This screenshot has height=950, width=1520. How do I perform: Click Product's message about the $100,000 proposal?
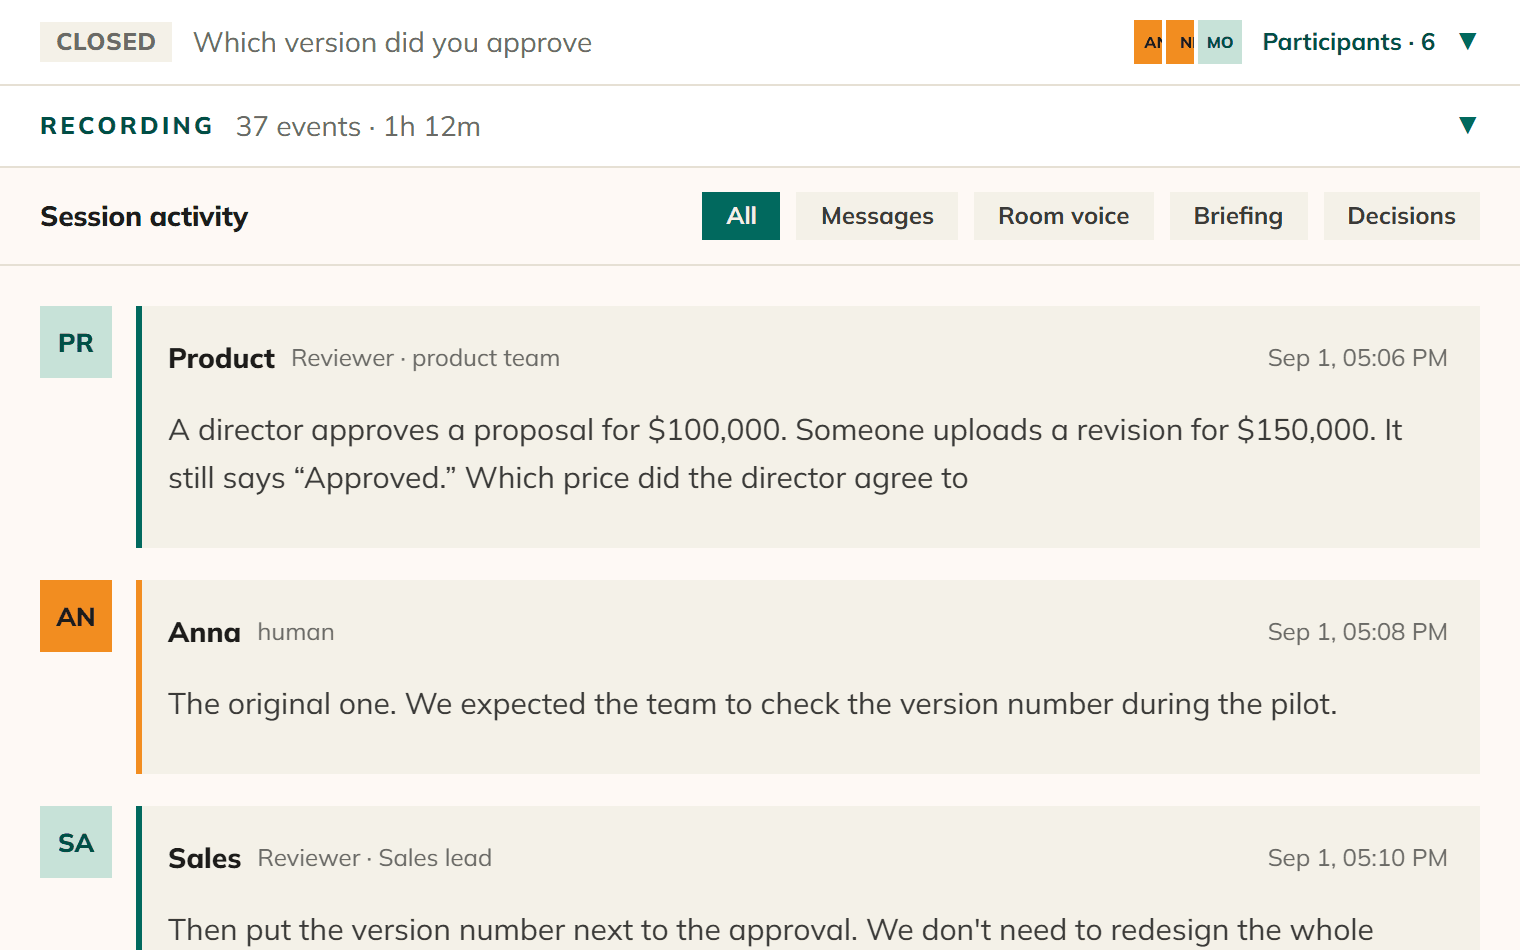pos(785,454)
